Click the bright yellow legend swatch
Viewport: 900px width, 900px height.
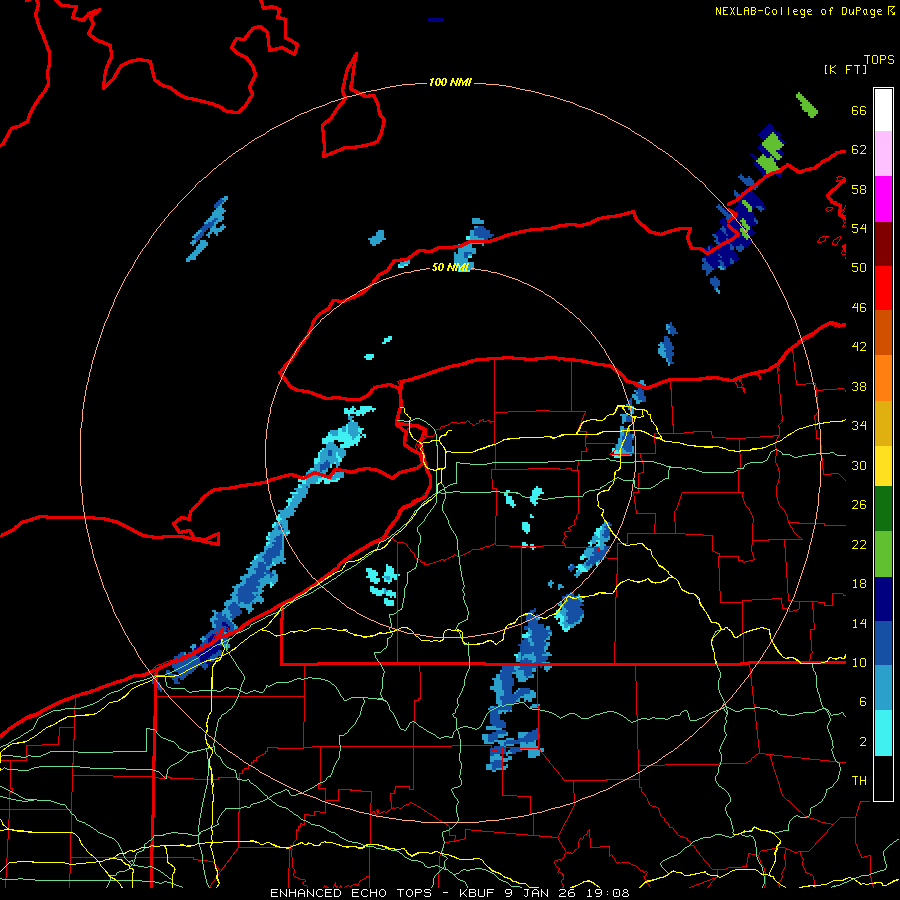point(883,466)
